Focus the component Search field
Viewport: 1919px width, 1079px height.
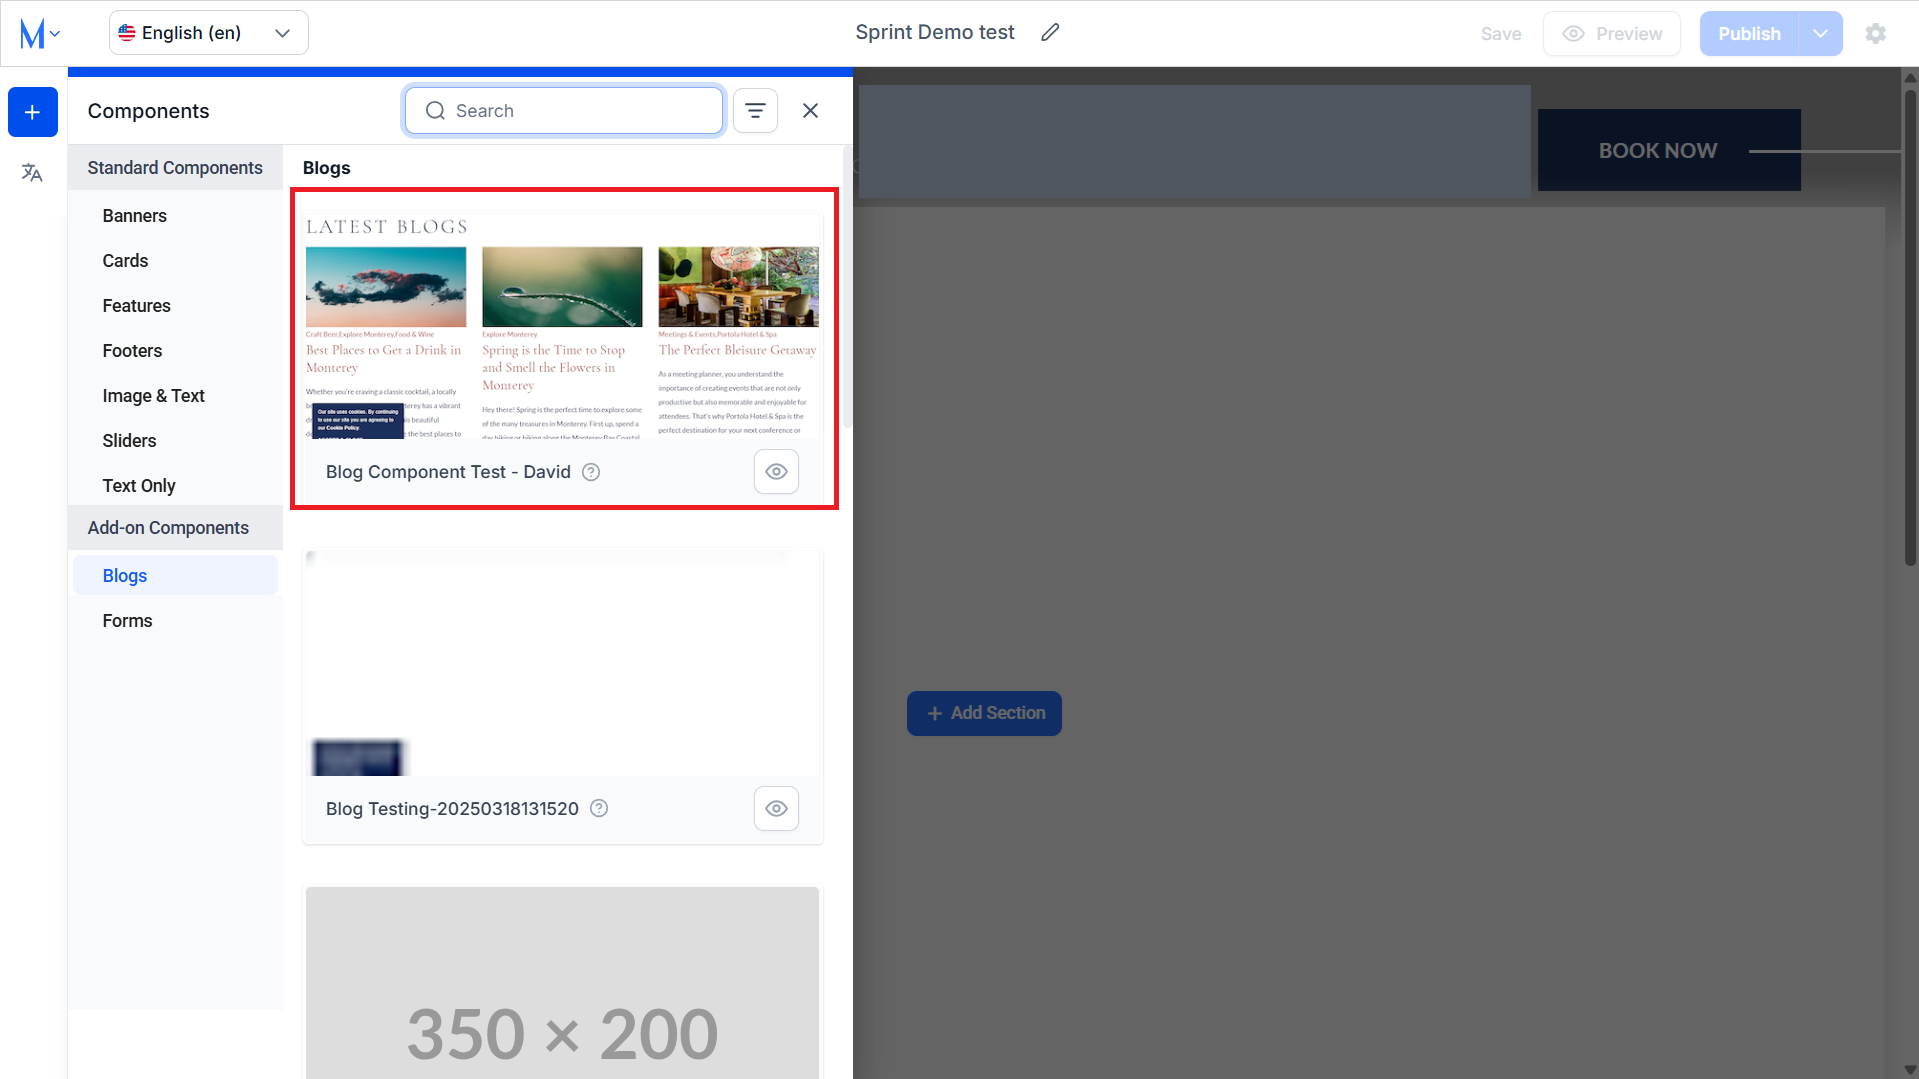point(564,111)
